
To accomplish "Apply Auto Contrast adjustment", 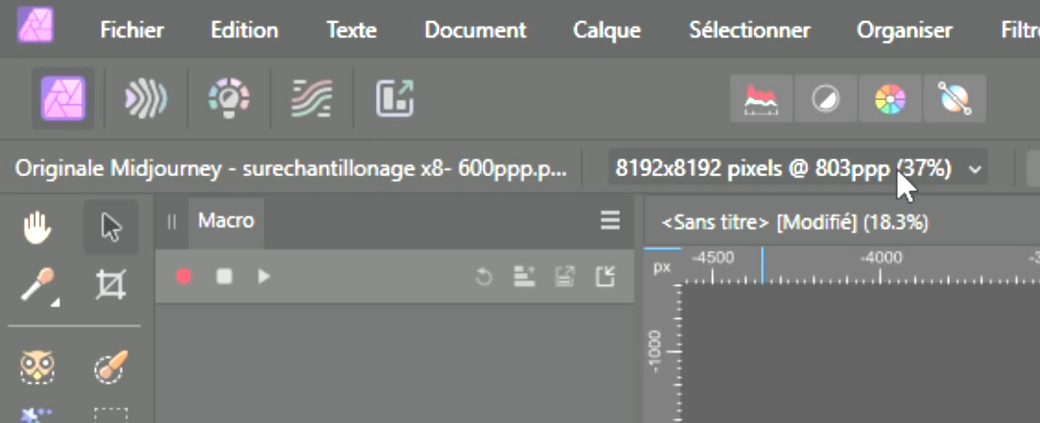I will point(825,99).
